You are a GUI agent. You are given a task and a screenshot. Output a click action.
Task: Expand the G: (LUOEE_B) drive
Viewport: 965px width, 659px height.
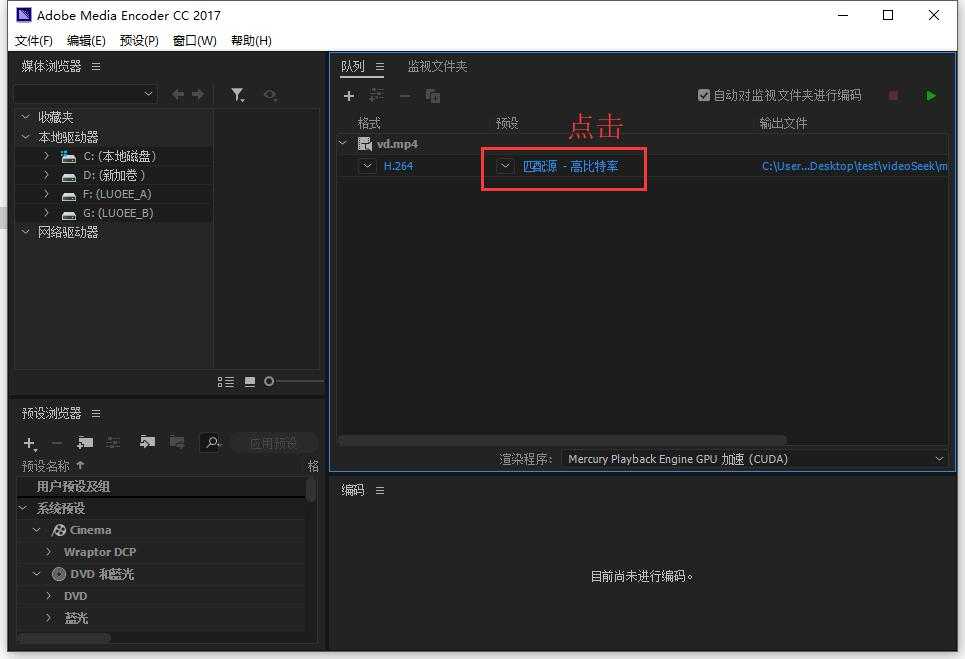(x=46, y=213)
